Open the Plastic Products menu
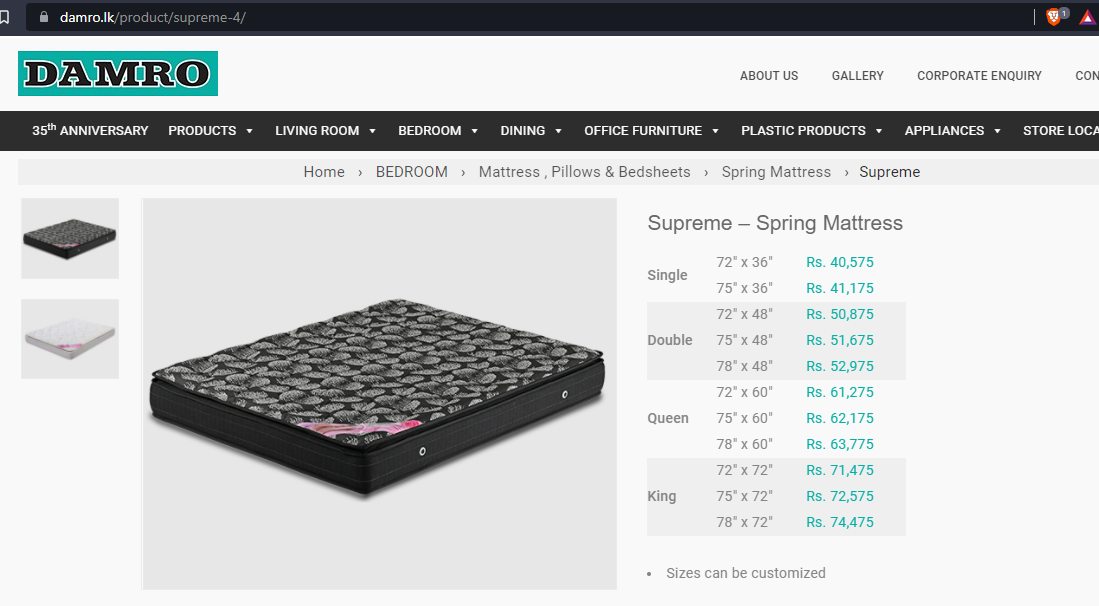 pos(803,131)
